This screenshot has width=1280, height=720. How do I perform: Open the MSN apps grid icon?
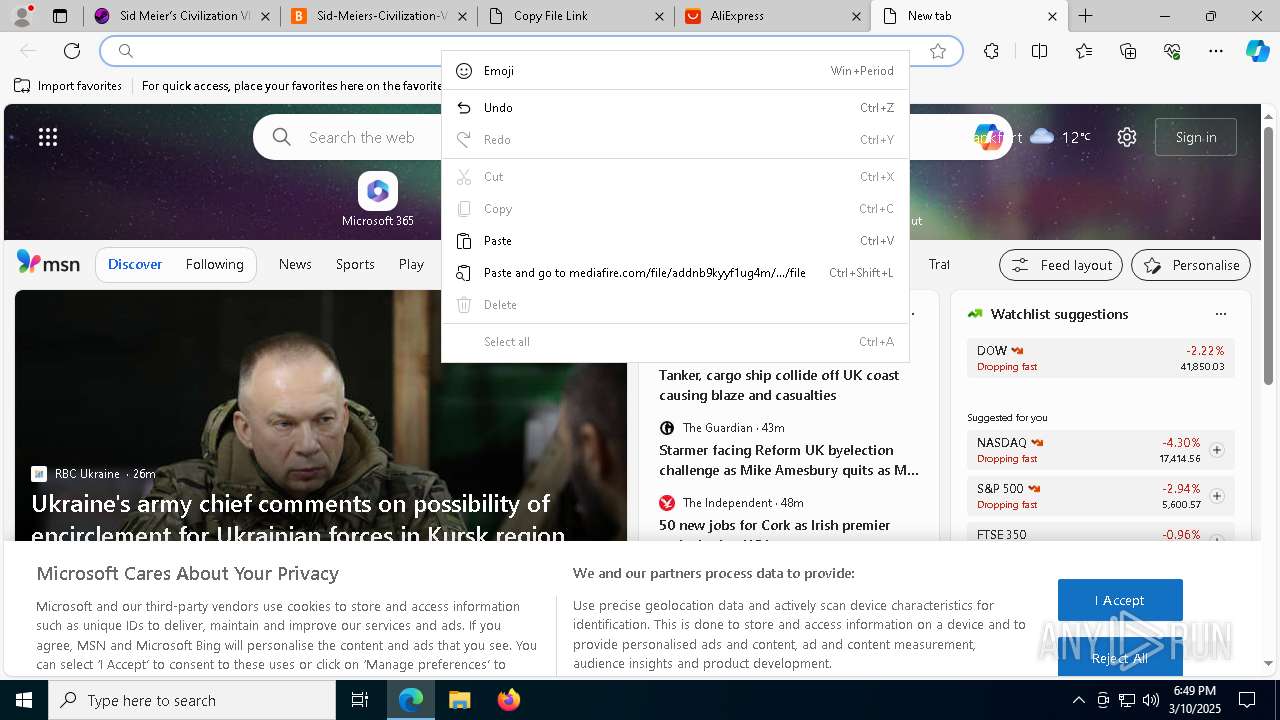pos(48,137)
